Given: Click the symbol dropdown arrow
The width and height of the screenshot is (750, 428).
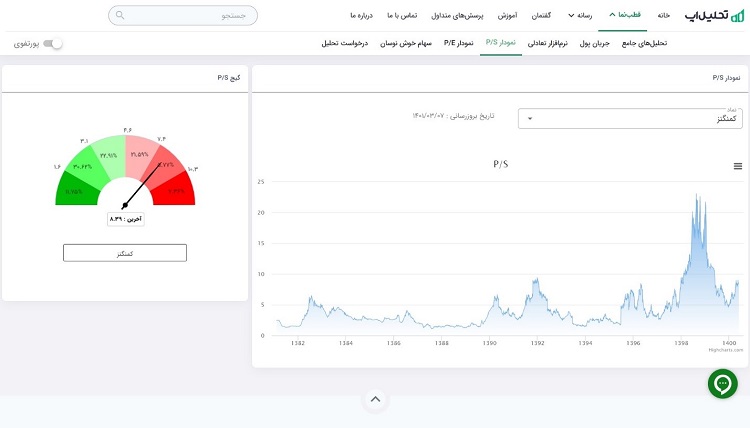Looking at the screenshot, I should tap(529, 119).
